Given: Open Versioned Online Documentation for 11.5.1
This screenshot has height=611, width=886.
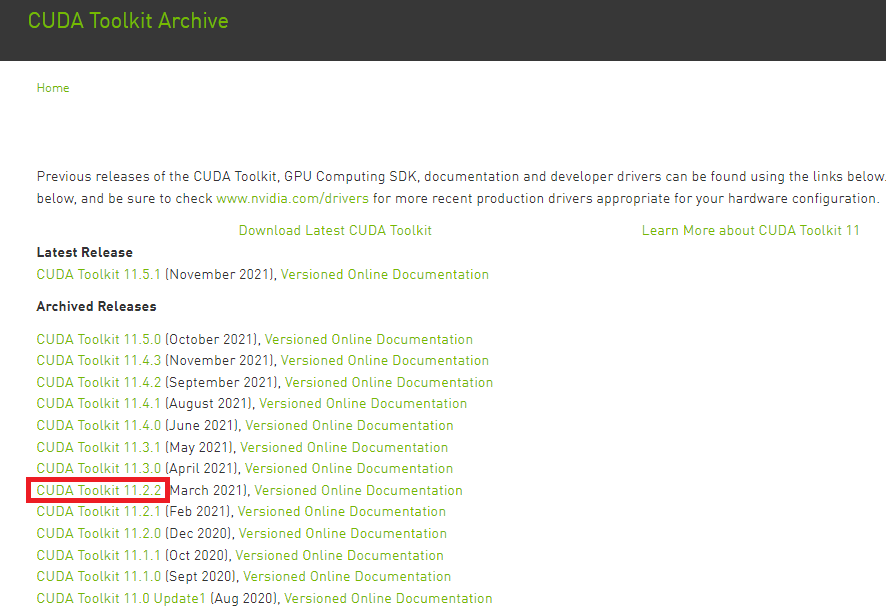Looking at the screenshot, I should click(385, 275).
